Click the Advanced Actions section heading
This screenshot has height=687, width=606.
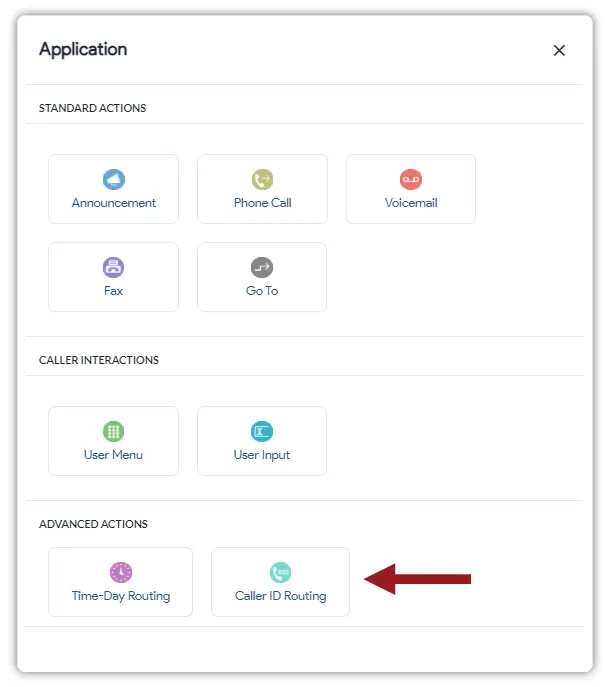tap(93, 524)
